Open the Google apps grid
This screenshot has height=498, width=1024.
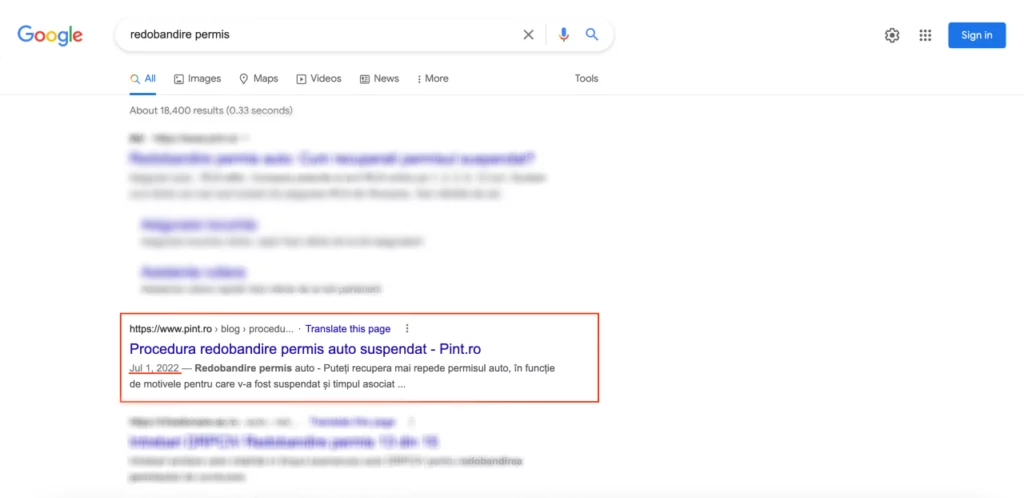[x=925, y=36]
